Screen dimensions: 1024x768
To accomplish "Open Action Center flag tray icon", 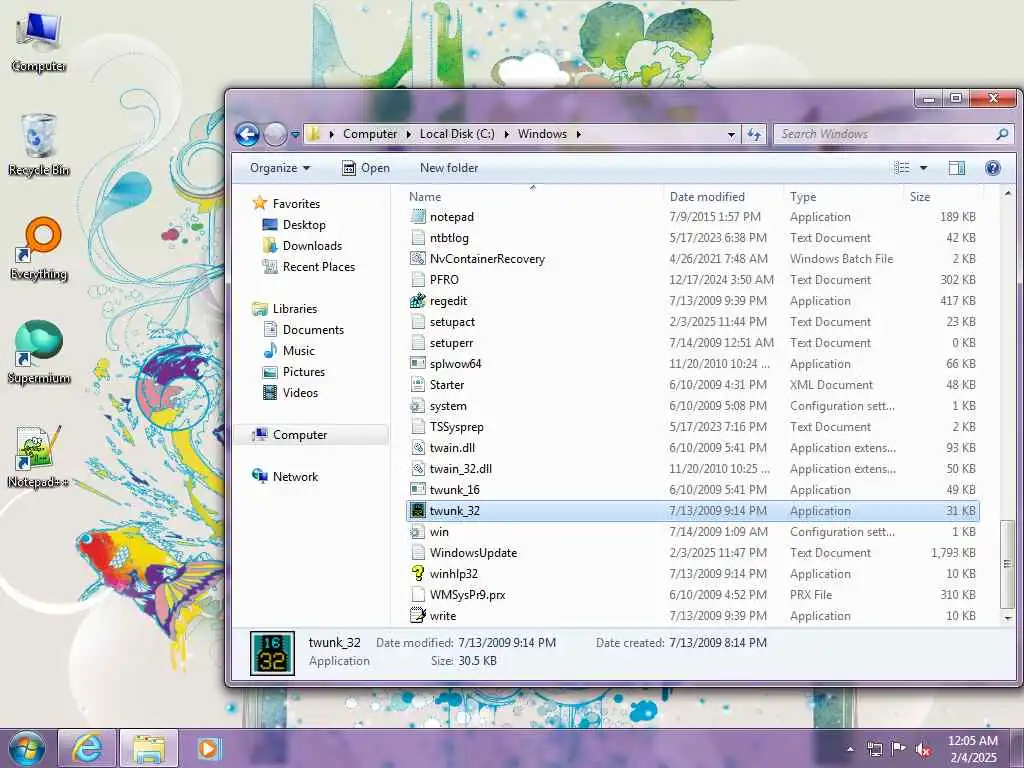I will click(x=899, y=750).
